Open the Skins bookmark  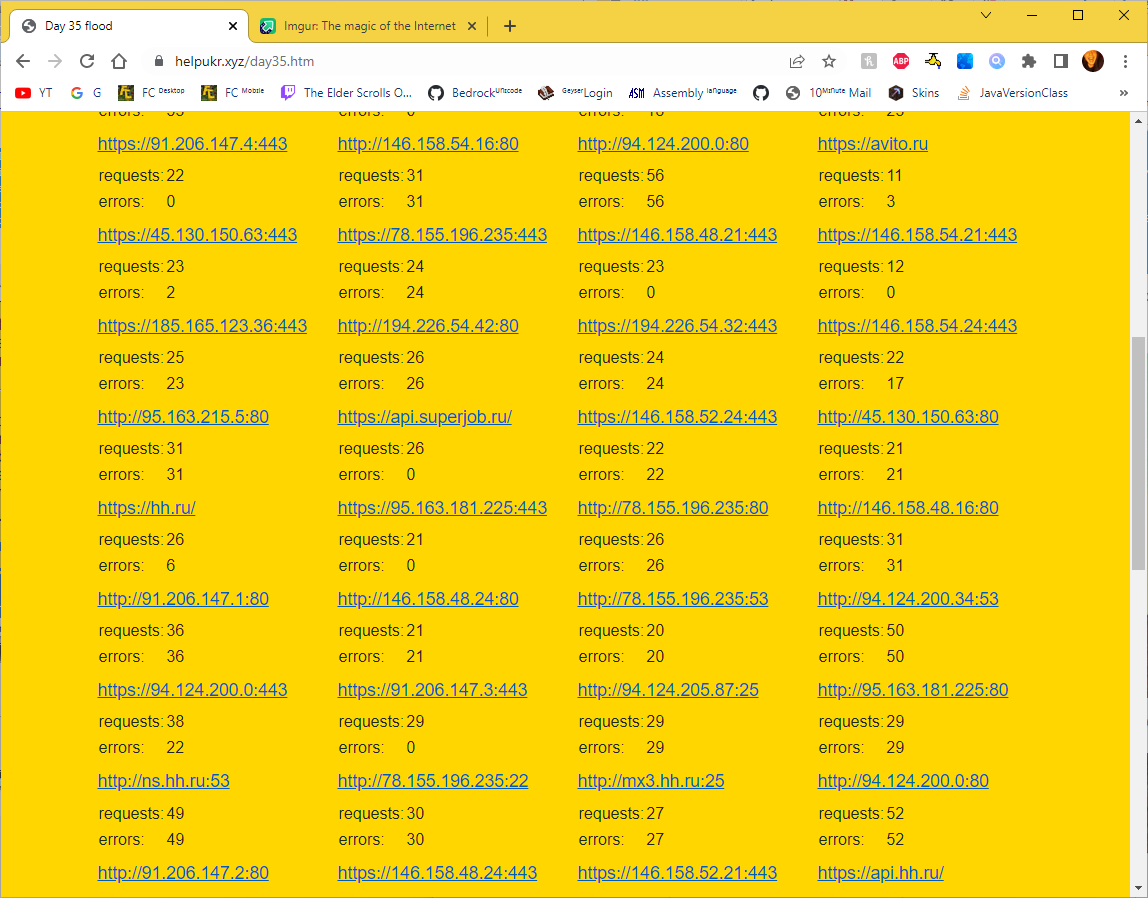pyautogui.click(x=914, y=93)
